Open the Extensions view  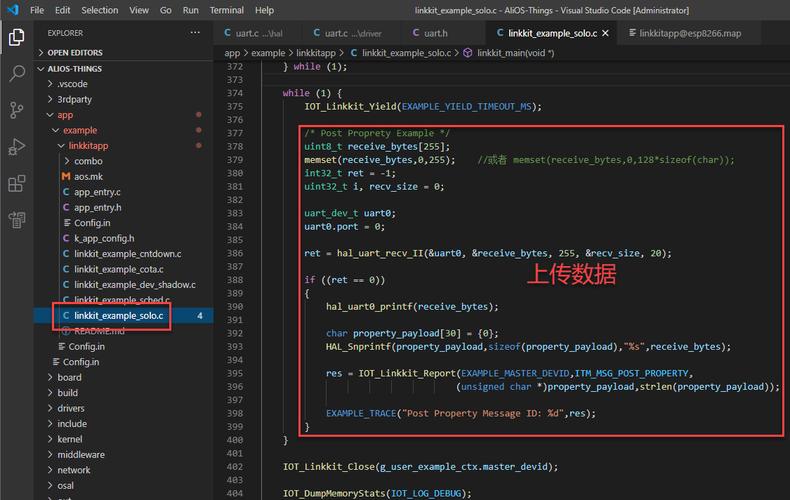click(17, 184)
